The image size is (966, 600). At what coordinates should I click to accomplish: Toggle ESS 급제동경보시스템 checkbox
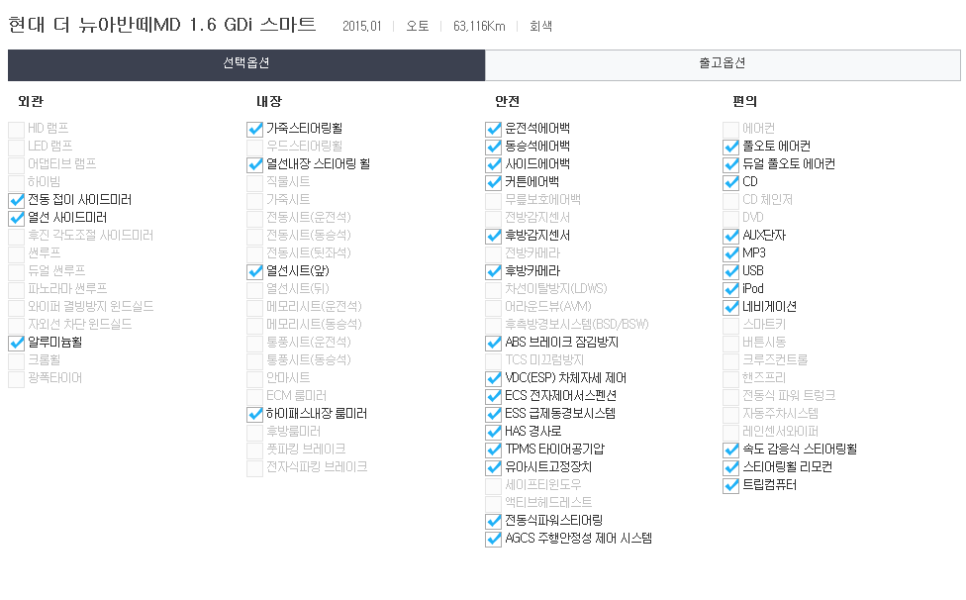(x=493, y=415)
